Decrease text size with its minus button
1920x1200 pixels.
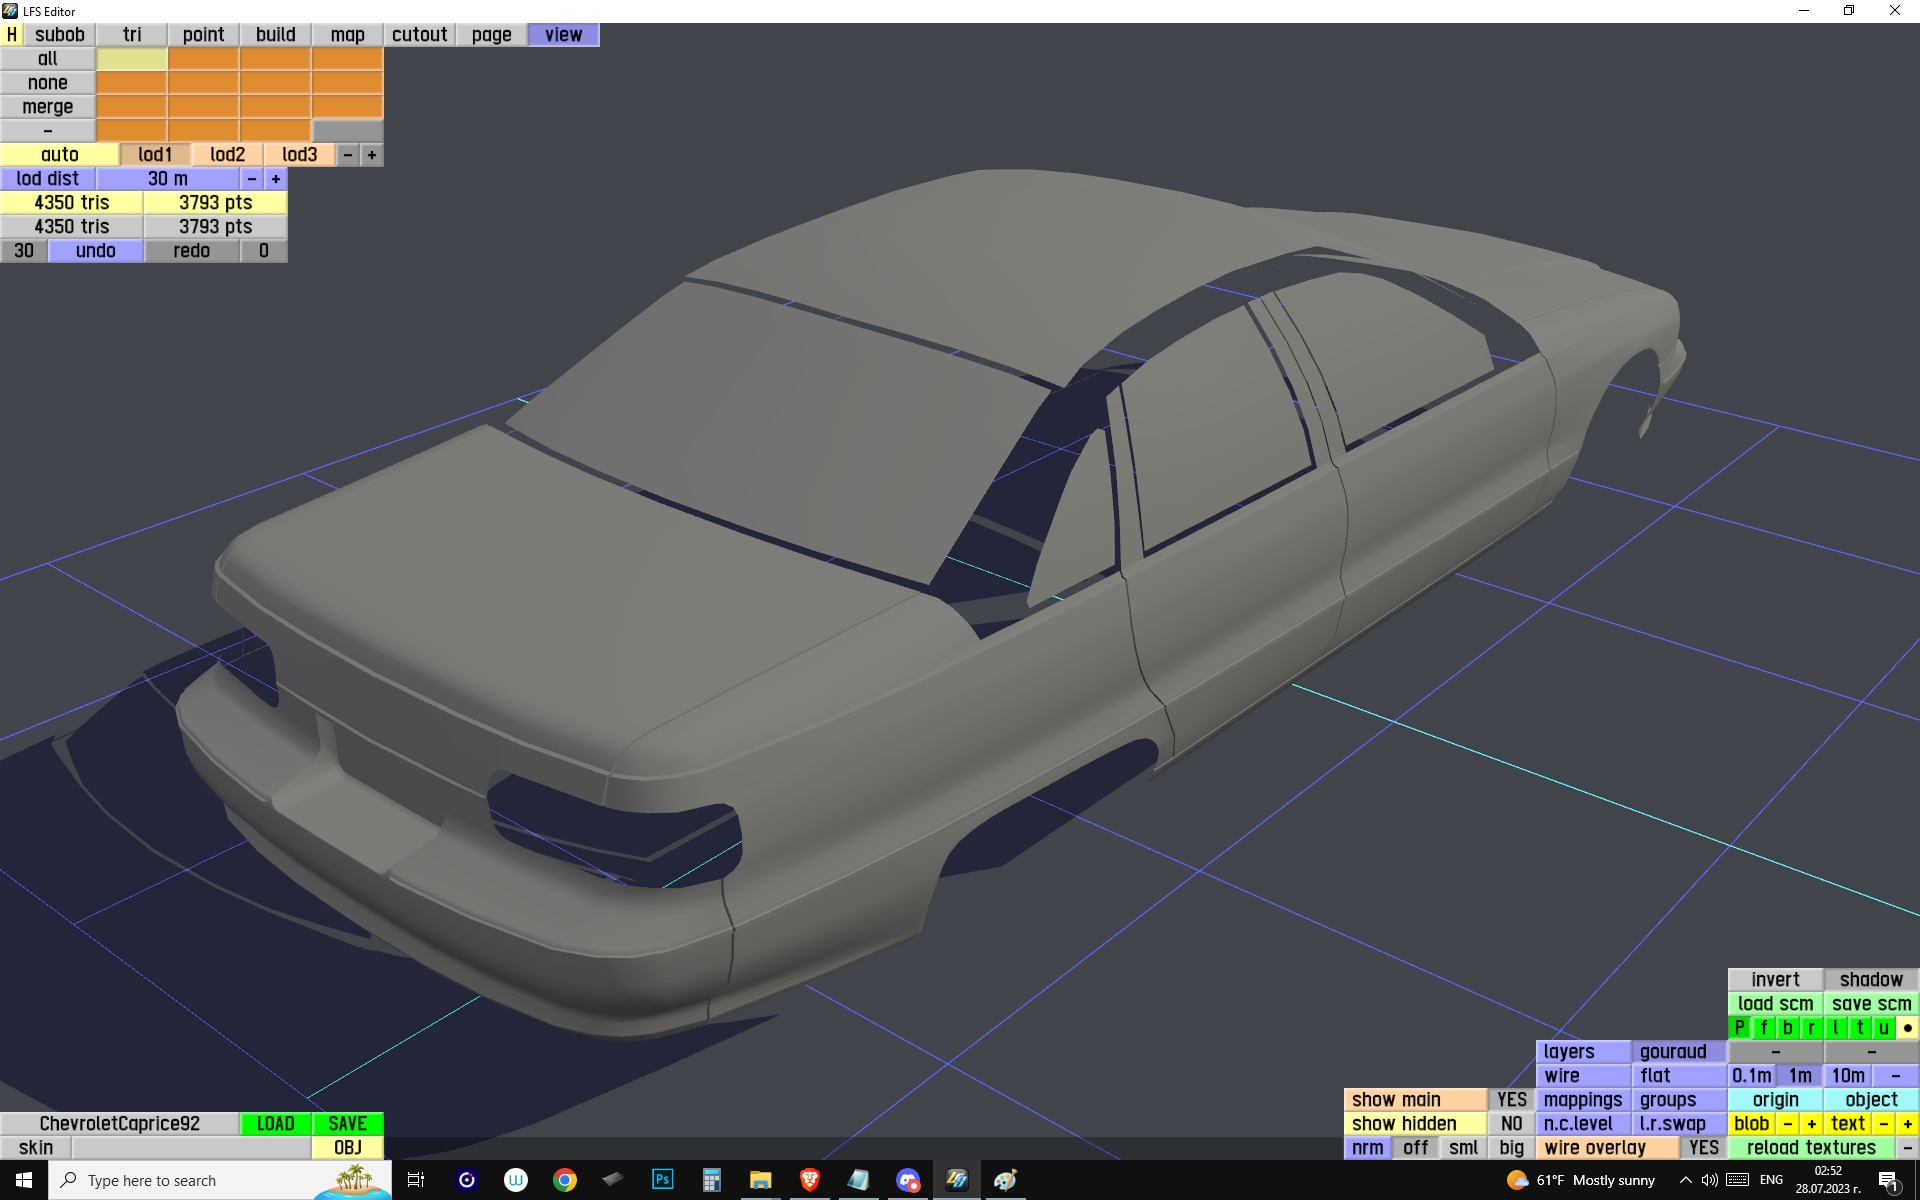point(1883,1123)
